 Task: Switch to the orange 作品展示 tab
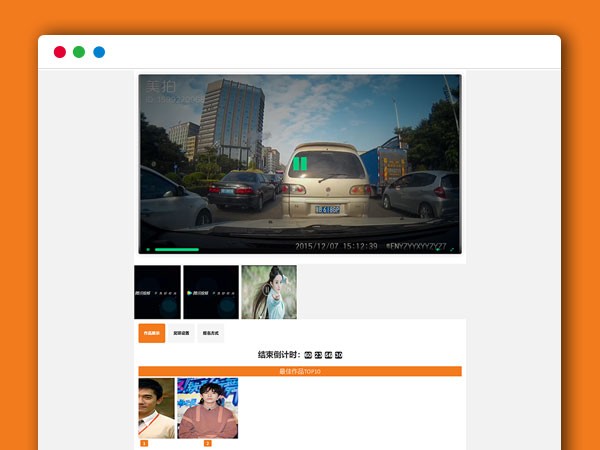(151, 333)
